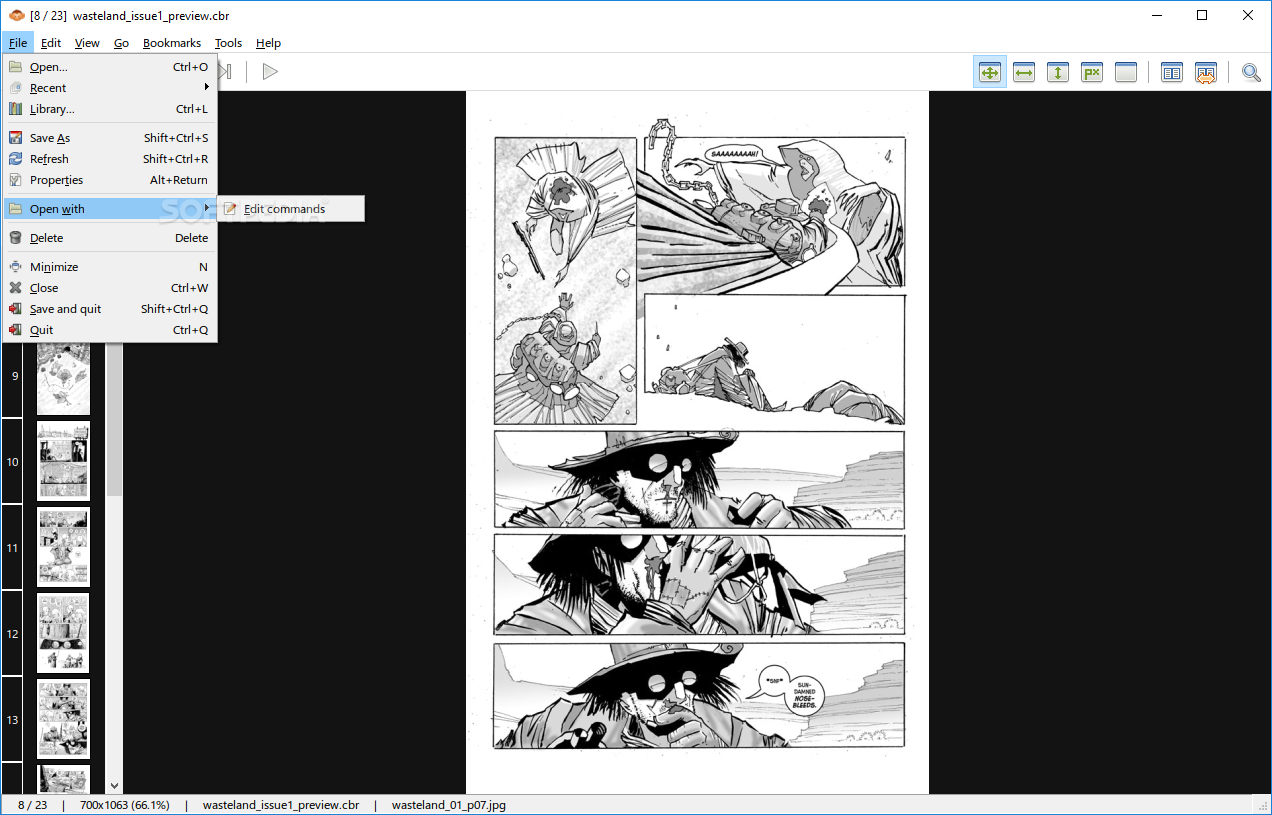The image size is (1272, 815).
Task: Choose Close menu entry
Action: click(x=110, y=288)
